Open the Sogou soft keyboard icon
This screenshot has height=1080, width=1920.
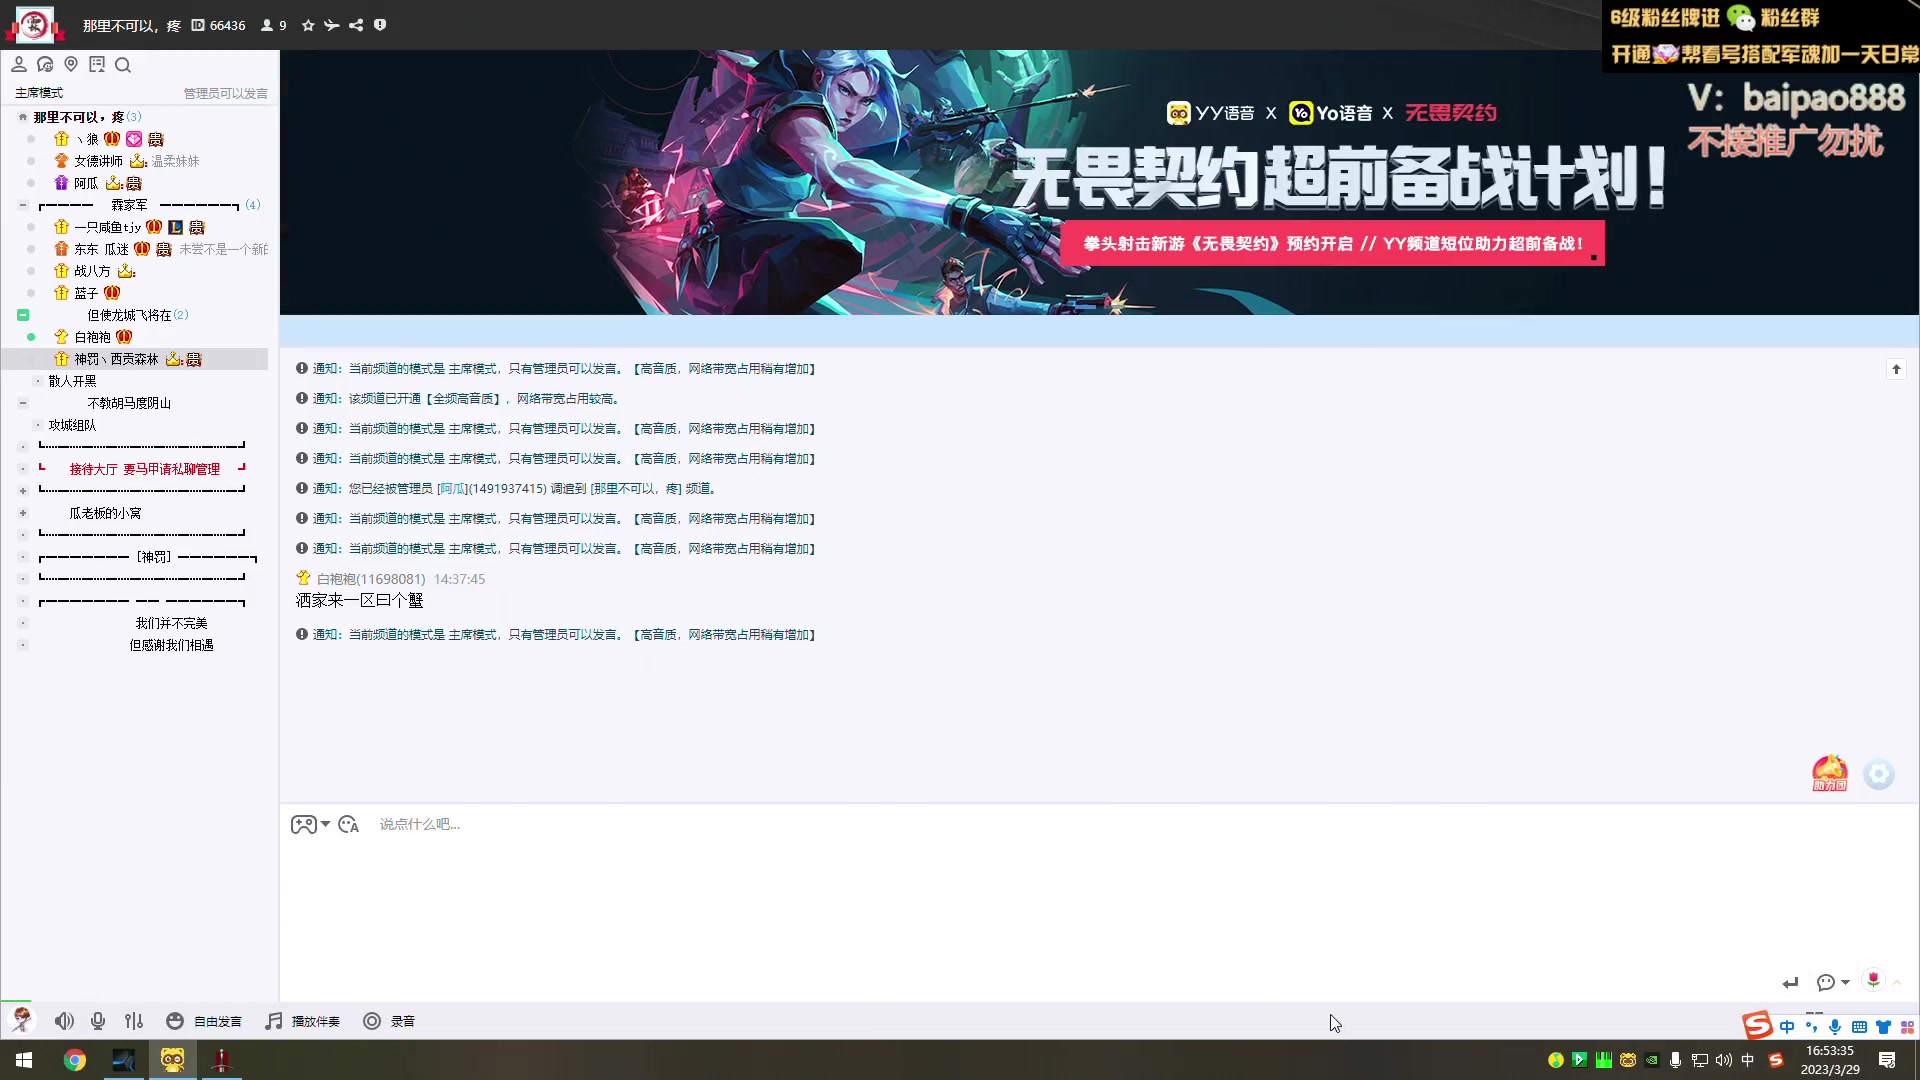click(x=1859, y=1027)
